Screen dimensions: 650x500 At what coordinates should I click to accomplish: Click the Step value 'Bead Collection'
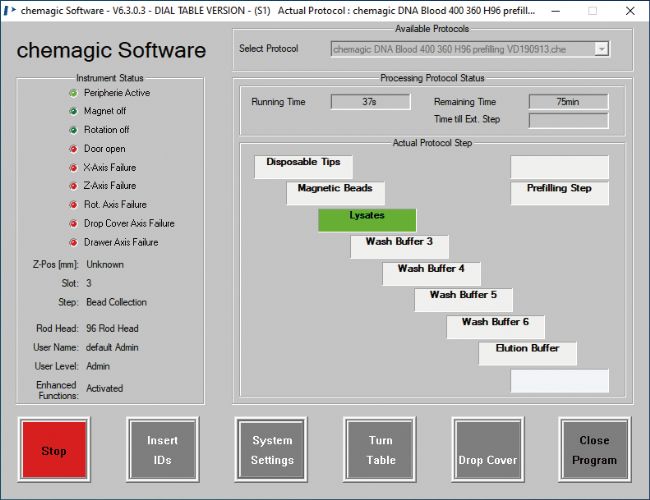coord(116,302)
